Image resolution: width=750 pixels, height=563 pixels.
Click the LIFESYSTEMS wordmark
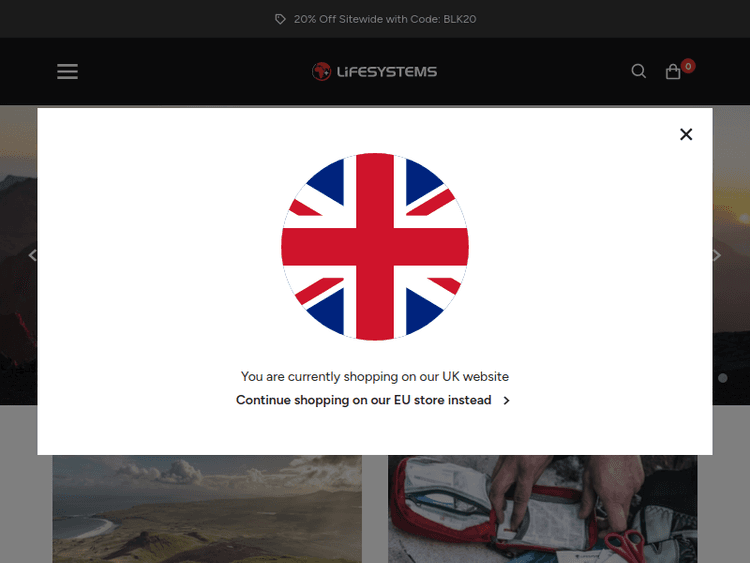click(x=387, y=72)
